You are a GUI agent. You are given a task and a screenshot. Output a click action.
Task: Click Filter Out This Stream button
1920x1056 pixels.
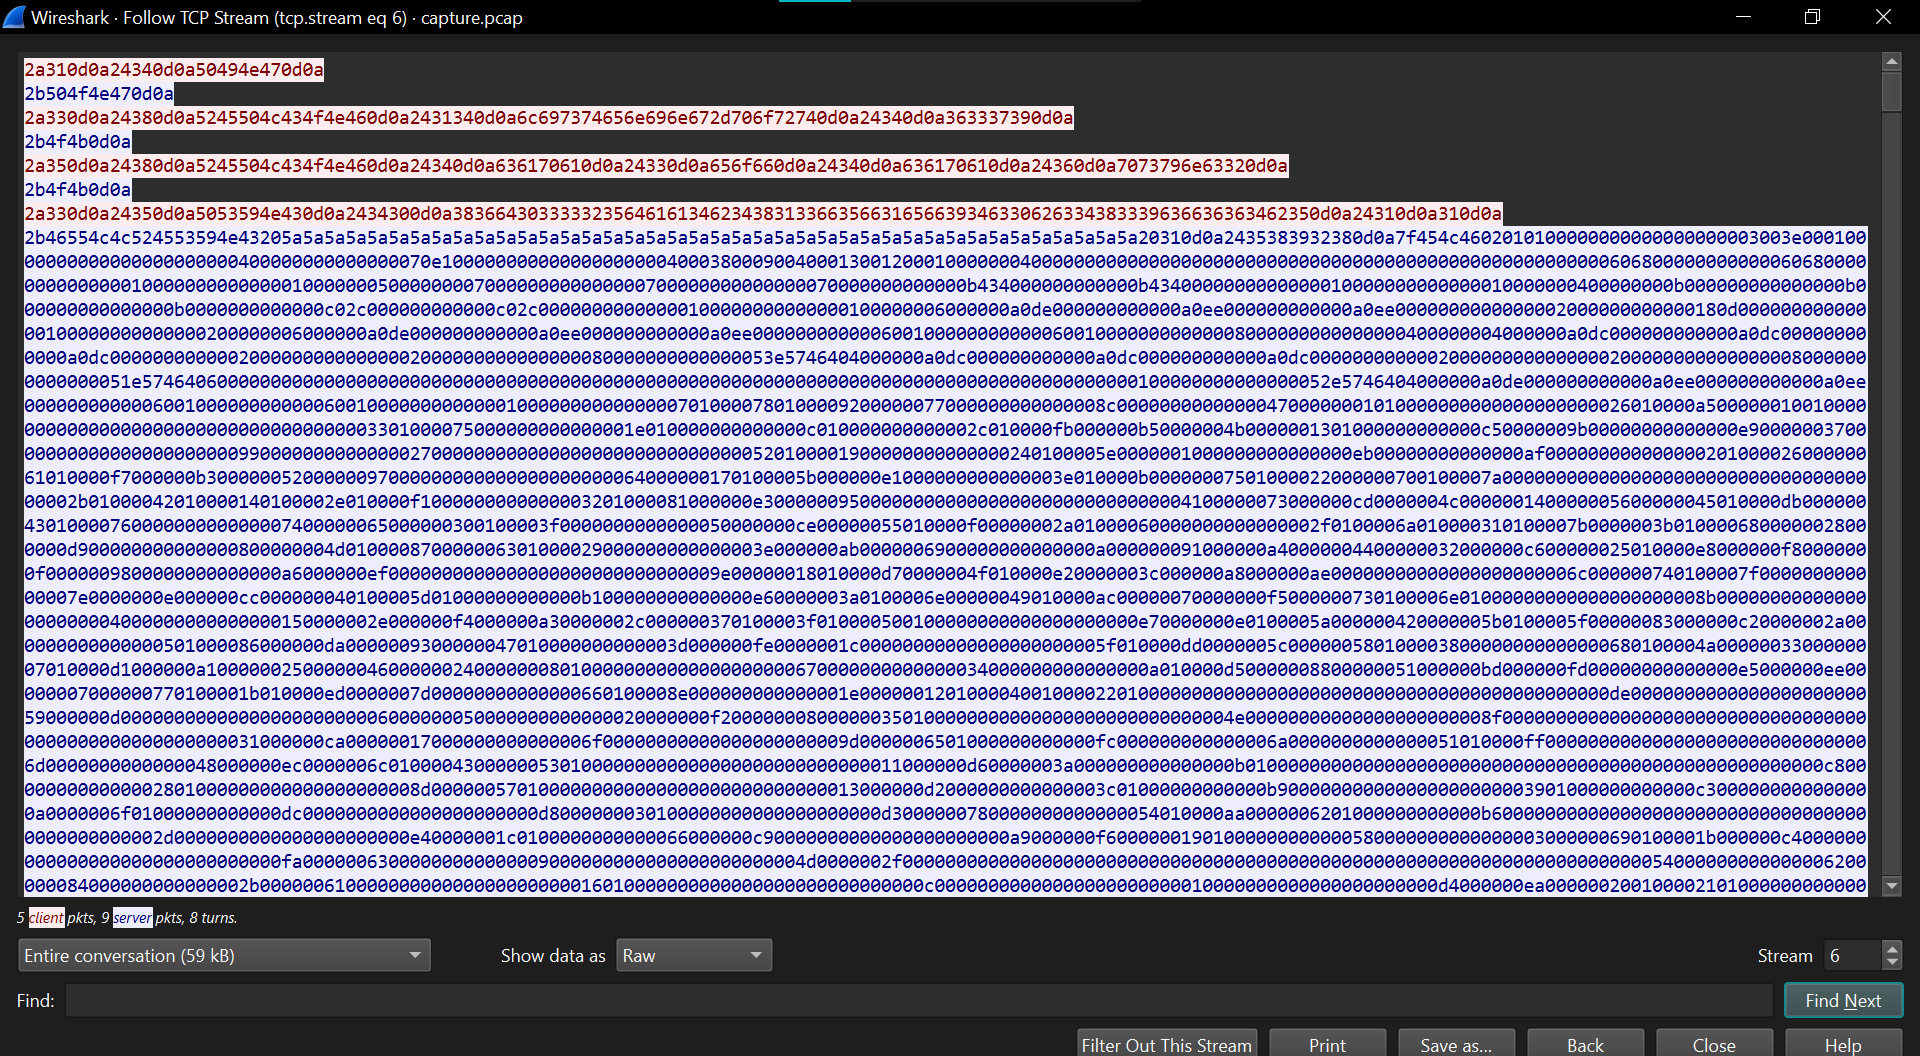coord(1166,1044)
